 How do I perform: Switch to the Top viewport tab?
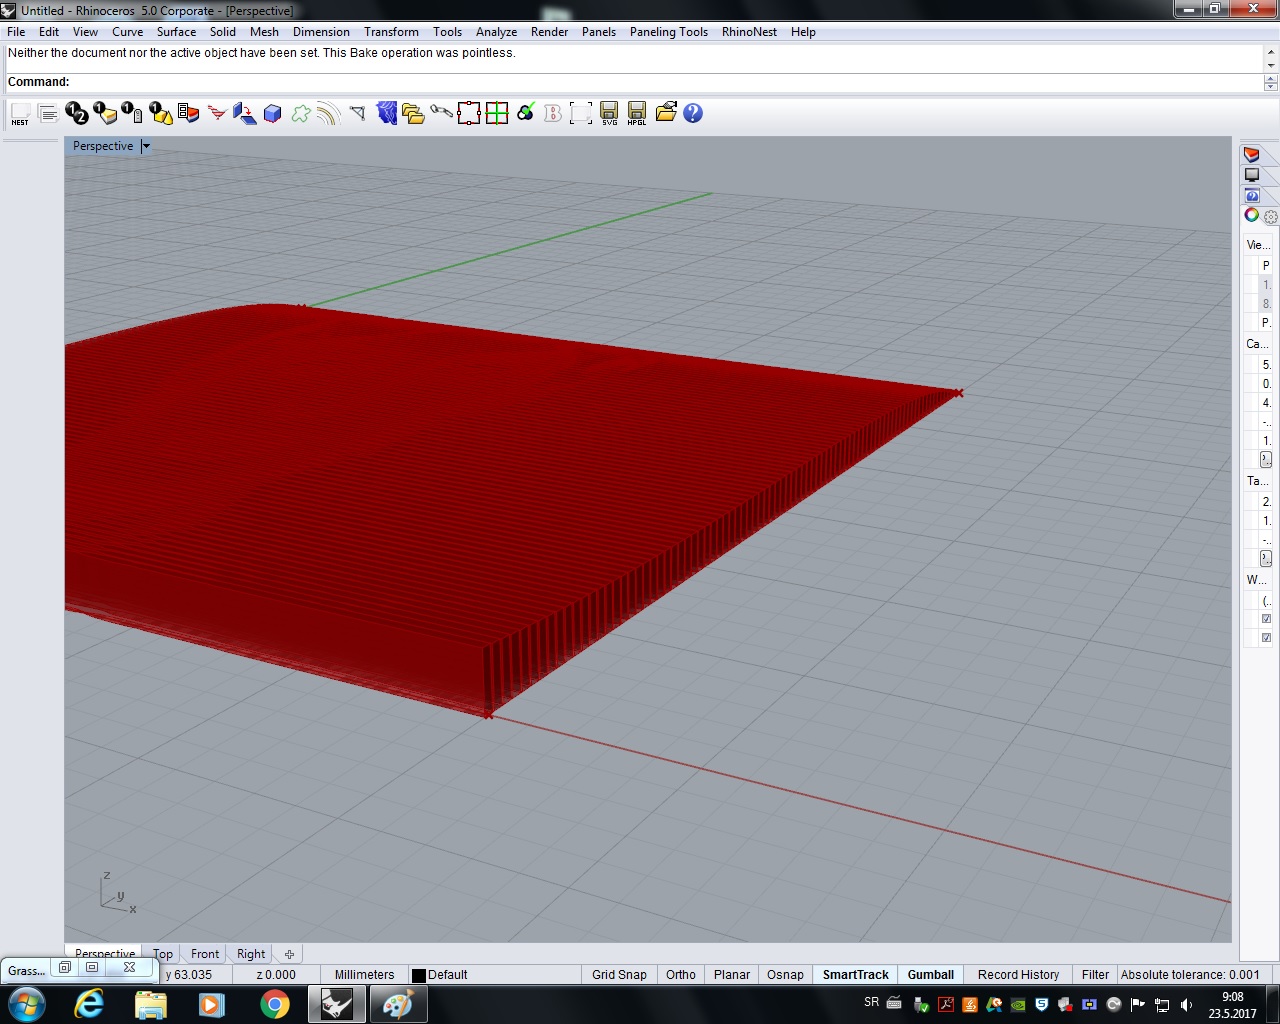click(x=163, y=954)
